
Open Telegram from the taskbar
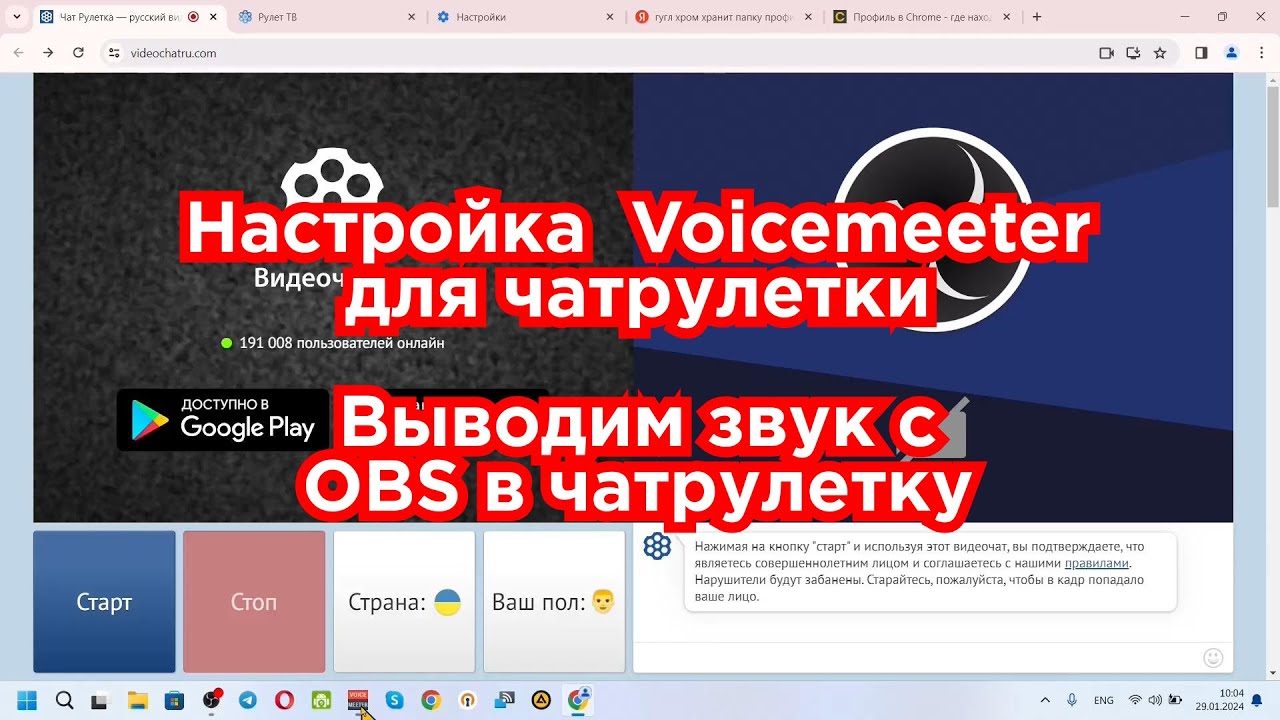248,700
